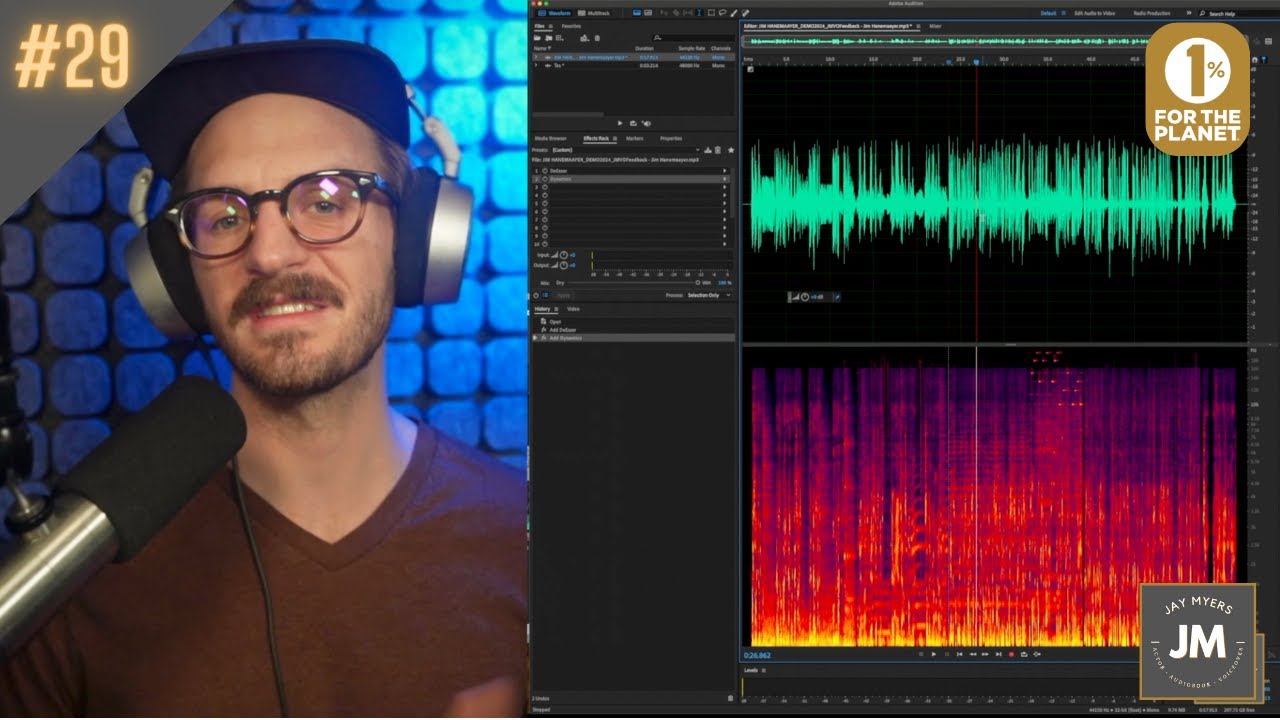Toggle power for the Dynamics effect
Viewport: 1280px width, 720px height.
click(545, 179)
